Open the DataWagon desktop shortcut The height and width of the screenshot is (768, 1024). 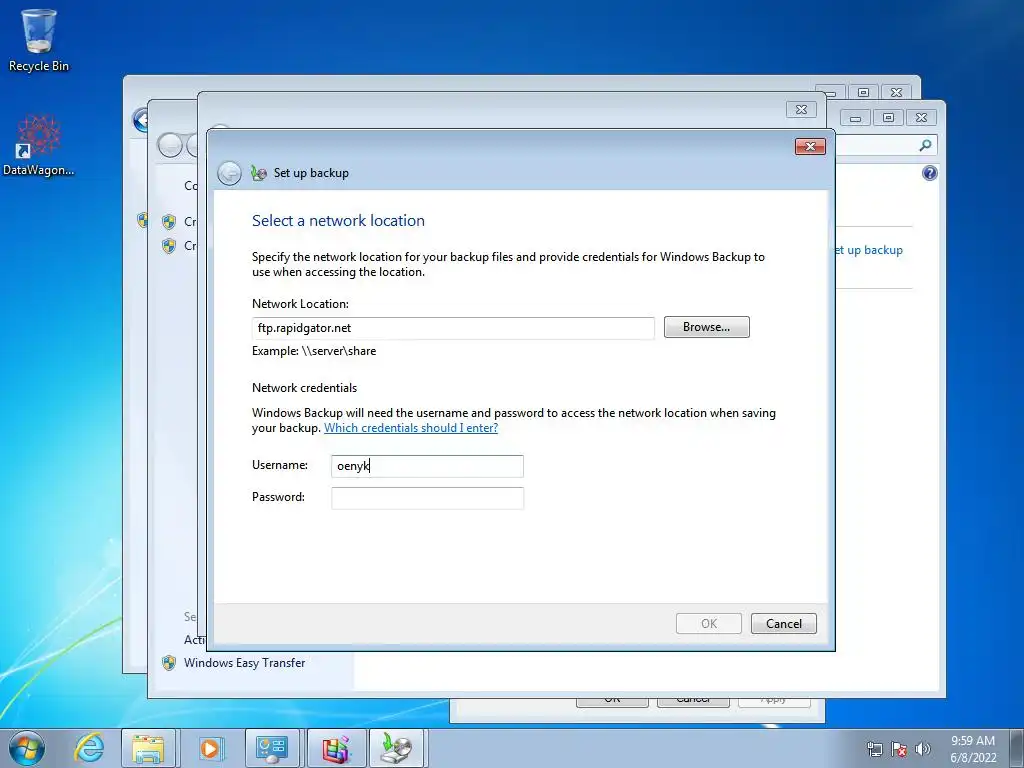click(39, 145)
